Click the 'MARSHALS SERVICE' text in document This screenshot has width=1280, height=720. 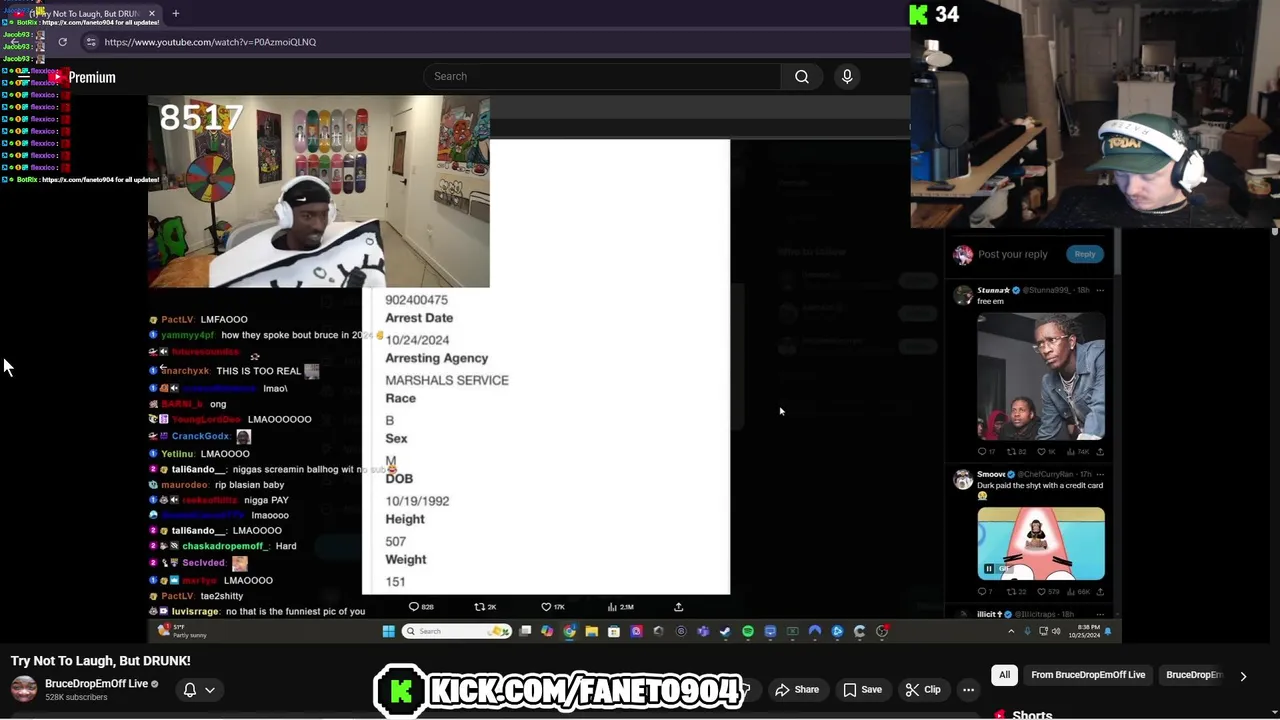point(447,380)
